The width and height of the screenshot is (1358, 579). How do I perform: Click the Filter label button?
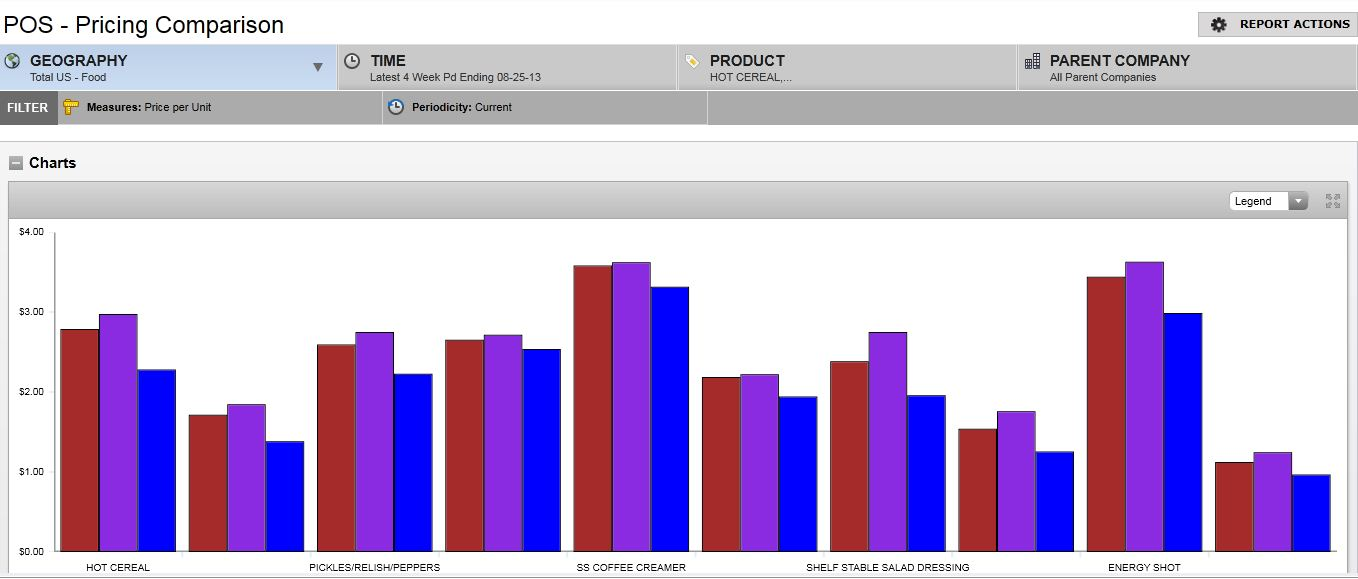tap(28, 107)
